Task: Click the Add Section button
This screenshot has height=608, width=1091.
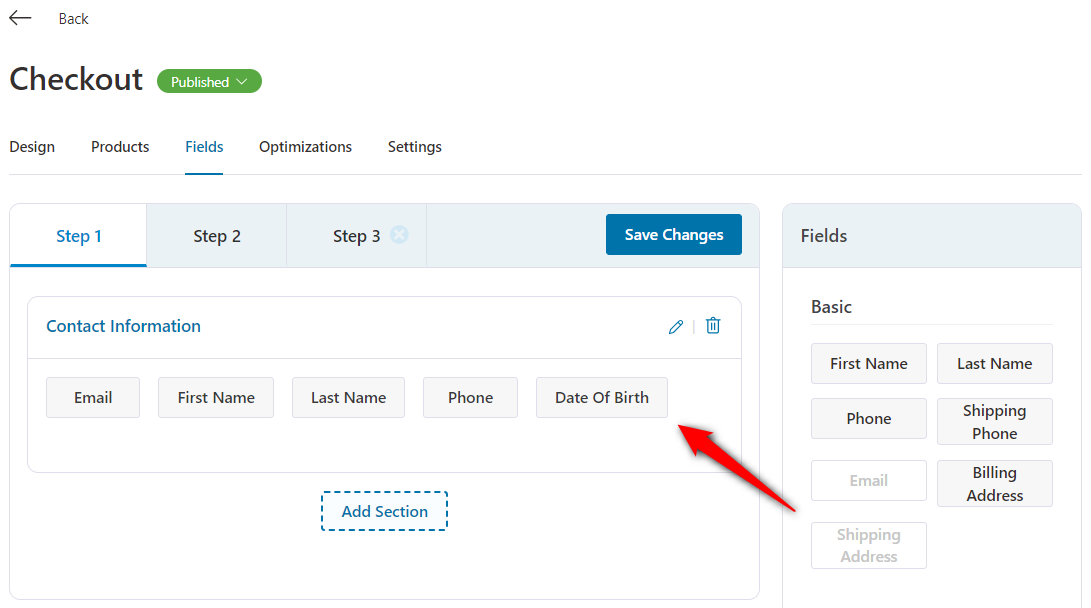Action: coord(384,511)
